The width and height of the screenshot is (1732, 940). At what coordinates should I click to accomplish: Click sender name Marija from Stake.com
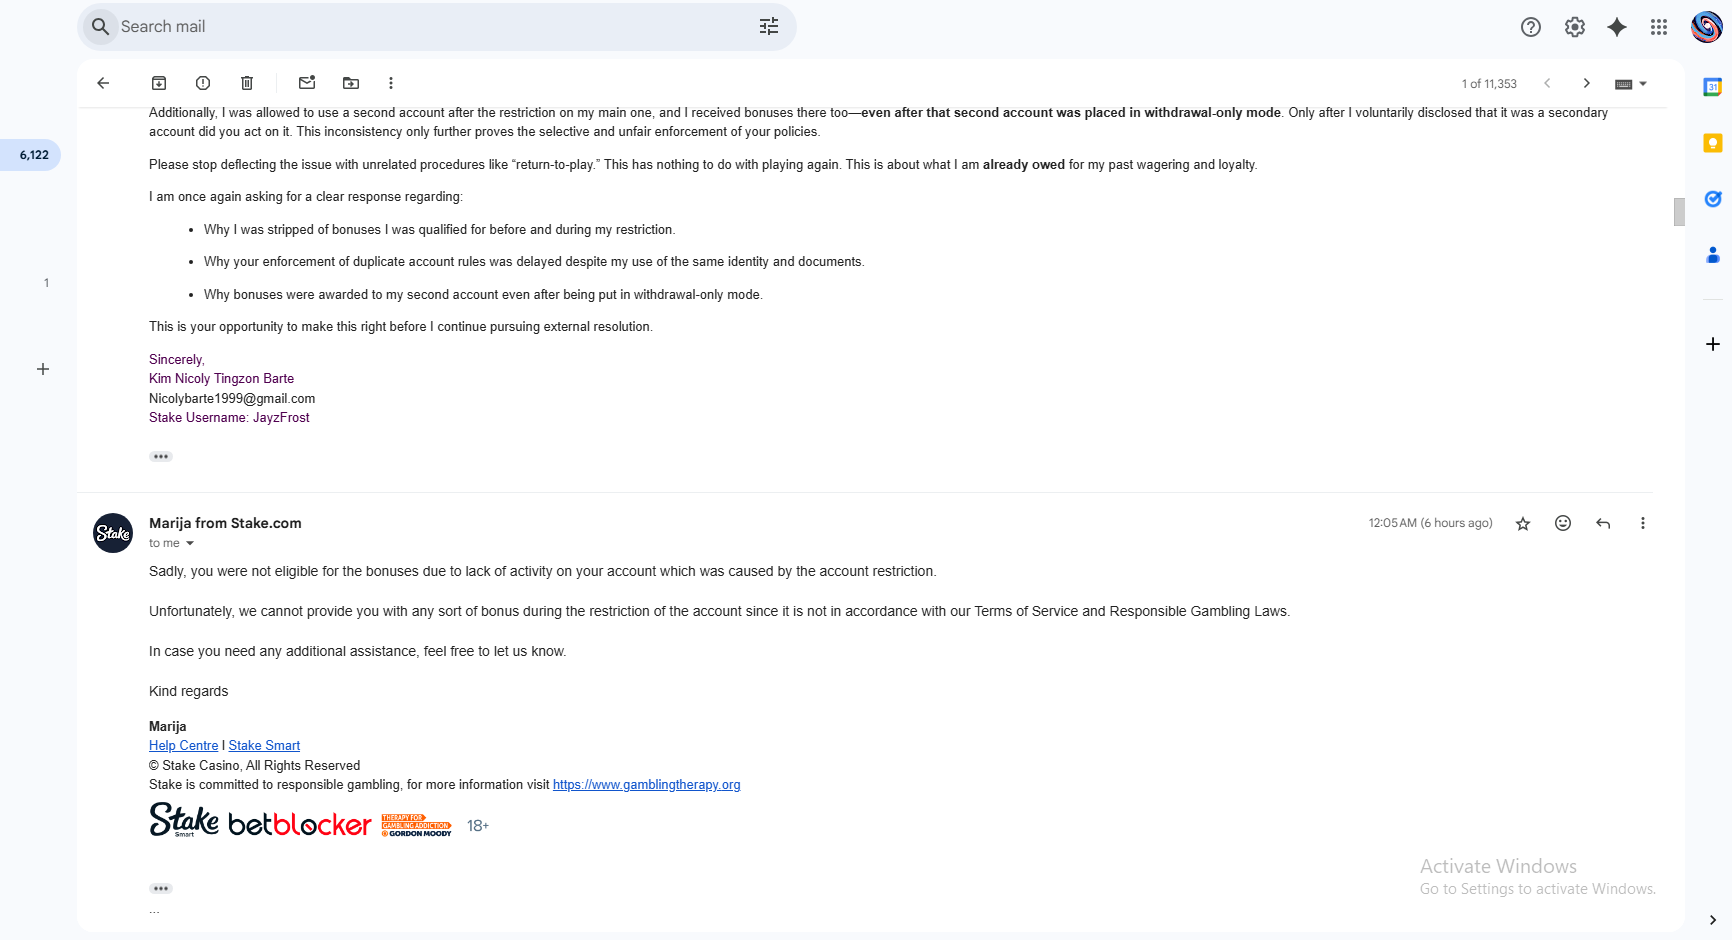click(225, 523)
